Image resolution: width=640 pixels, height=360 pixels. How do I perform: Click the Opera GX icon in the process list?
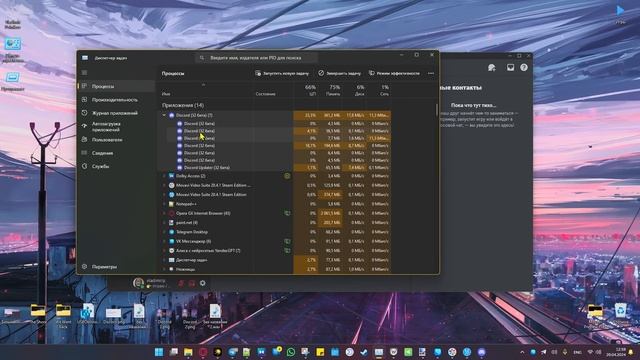point(172,213)
